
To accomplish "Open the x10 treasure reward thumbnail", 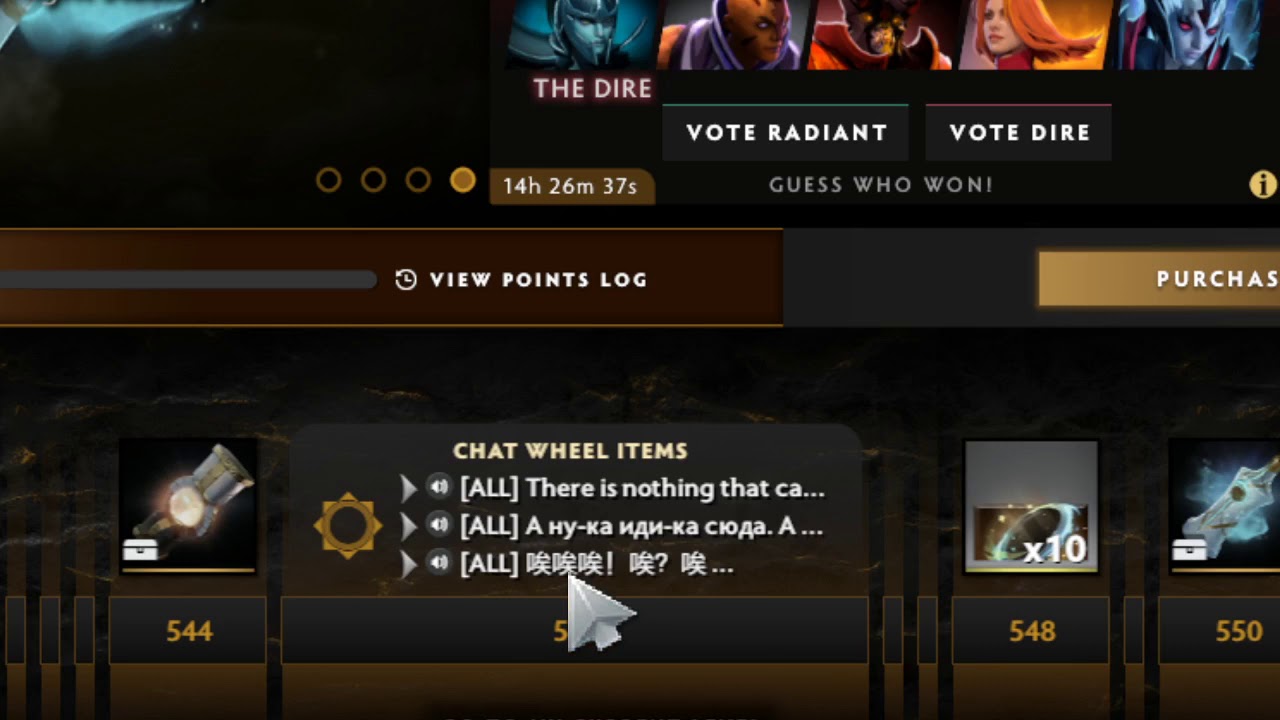I will [x=1032, y=508].
